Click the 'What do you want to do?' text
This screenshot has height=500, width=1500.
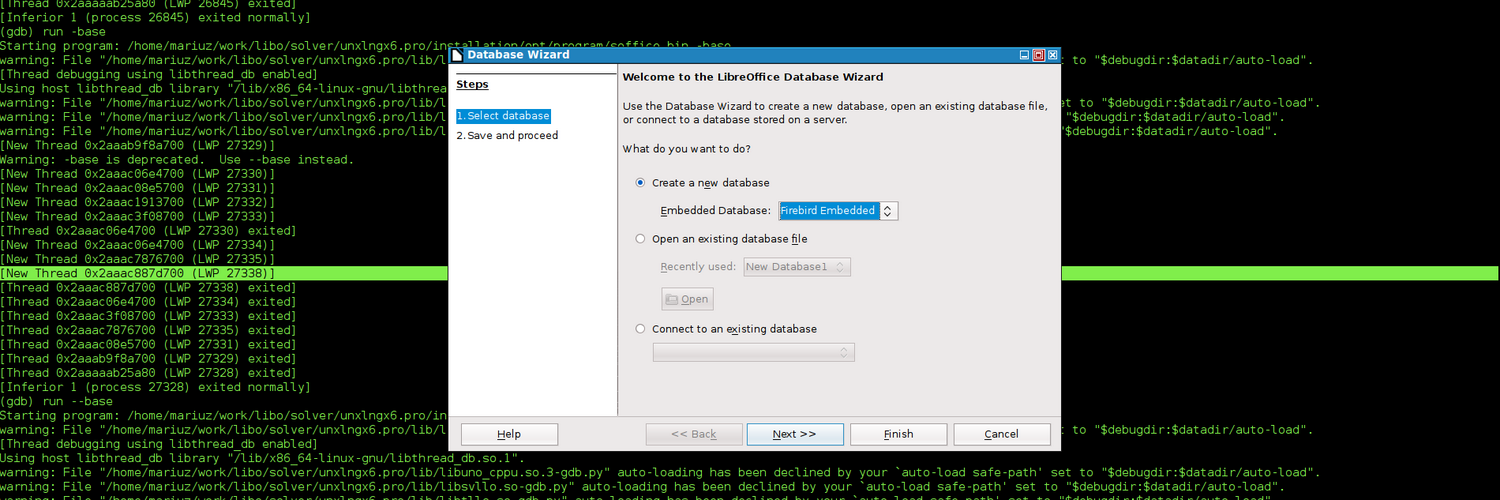pyautogui.click(x=686, y=149)
